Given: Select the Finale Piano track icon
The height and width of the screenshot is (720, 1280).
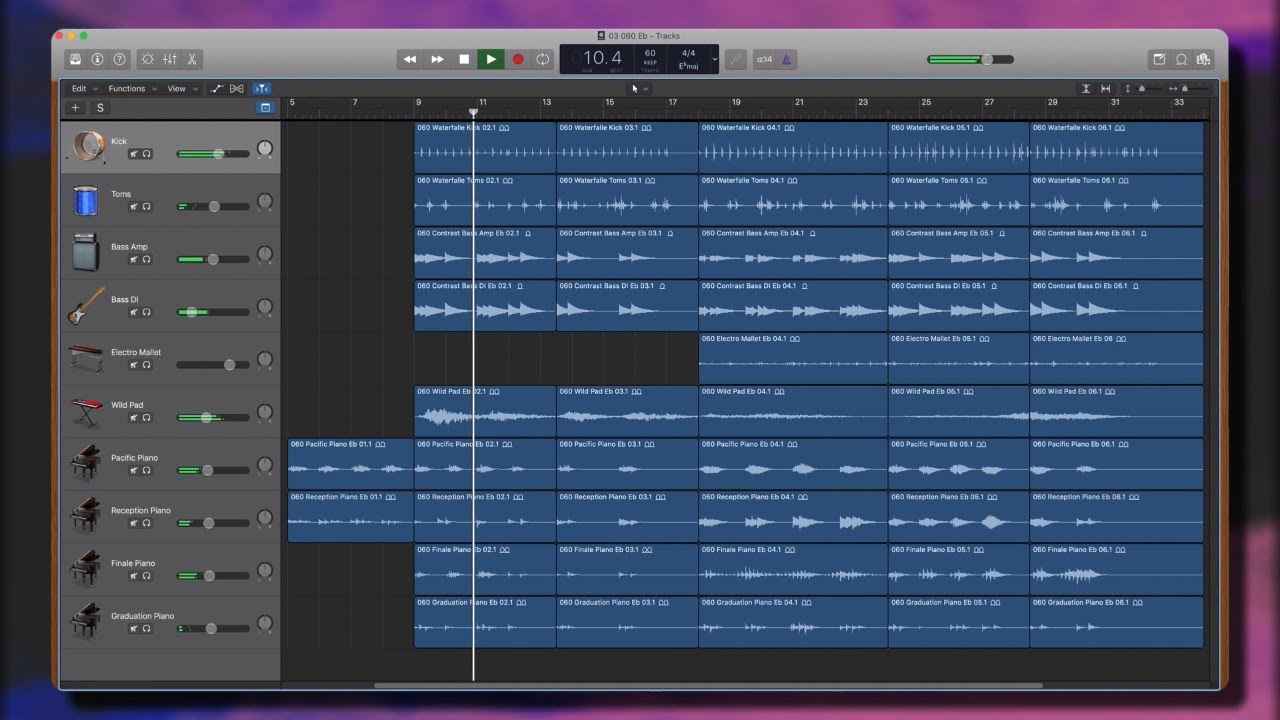Looking at the screenshot, I should click(x=86, y=570).
